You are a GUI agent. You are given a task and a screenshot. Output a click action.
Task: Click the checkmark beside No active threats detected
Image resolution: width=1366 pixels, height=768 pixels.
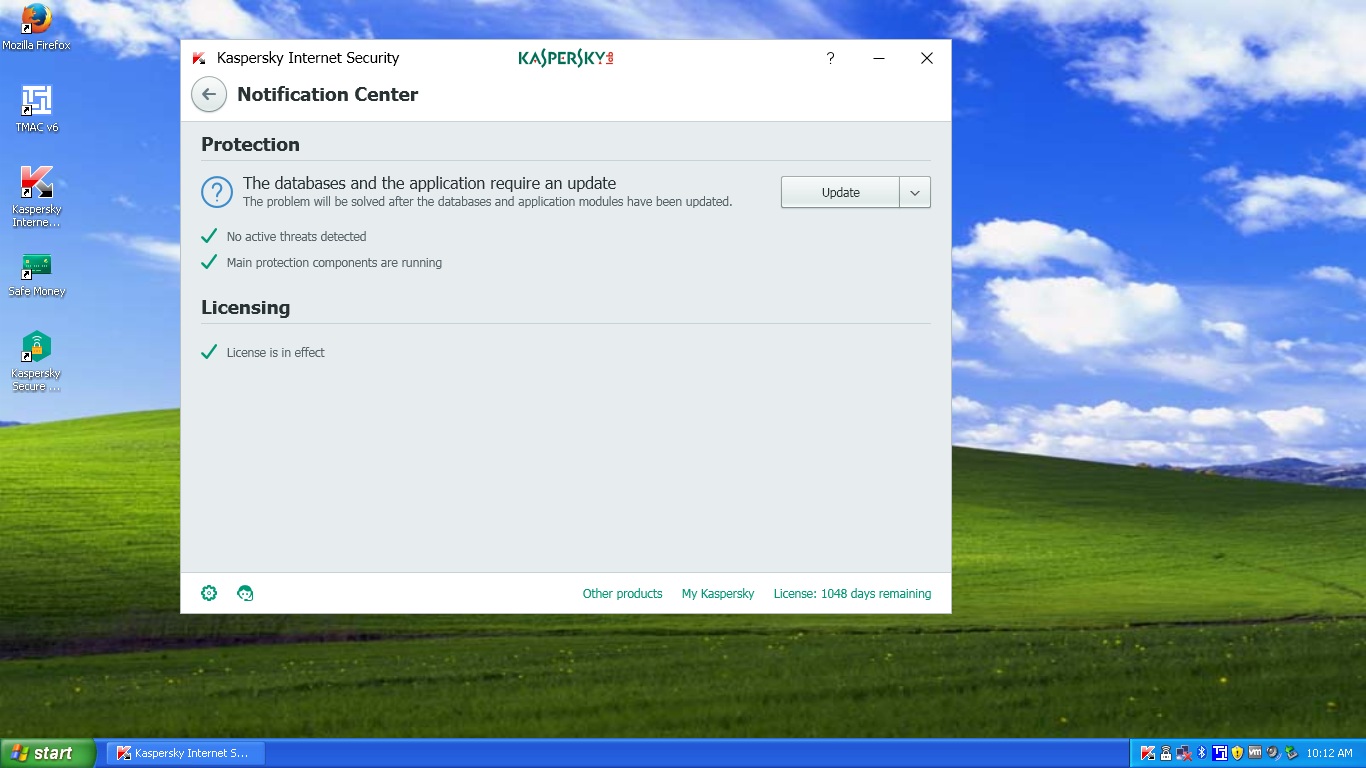pyautogui.click(x=209, y=236)
